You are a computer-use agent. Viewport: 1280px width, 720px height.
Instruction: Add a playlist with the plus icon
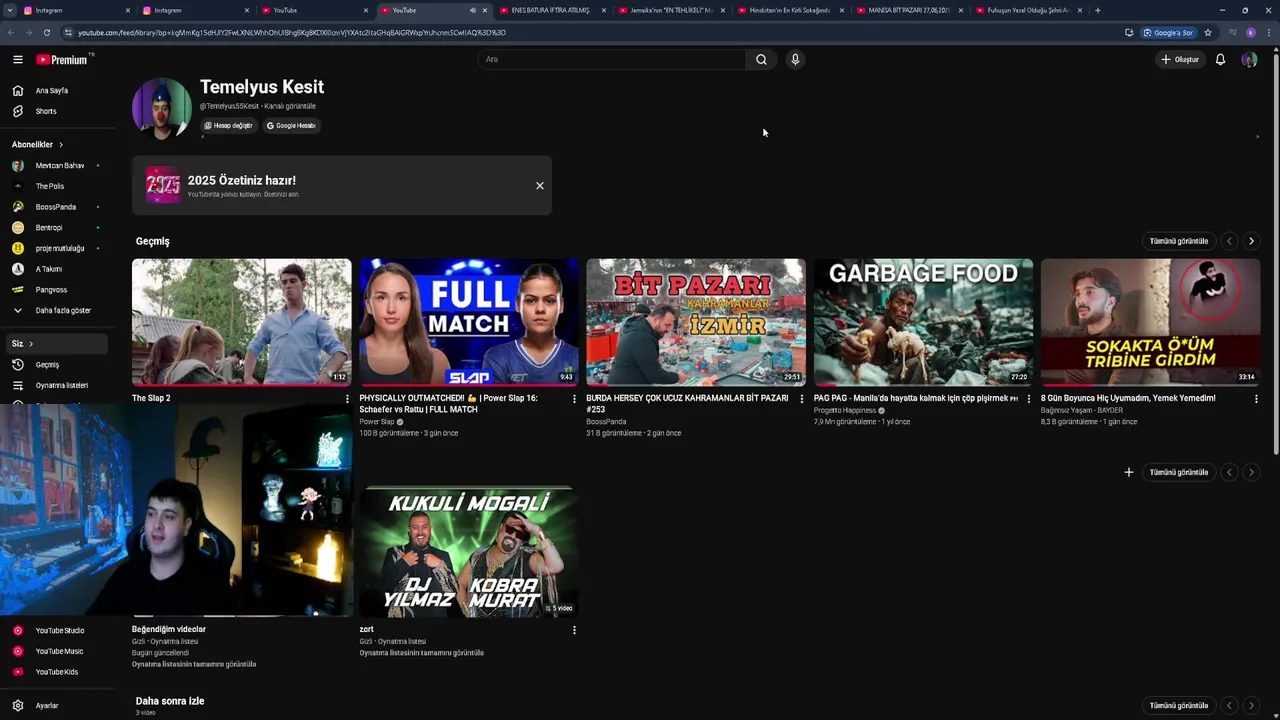[x=1129, y=472]
